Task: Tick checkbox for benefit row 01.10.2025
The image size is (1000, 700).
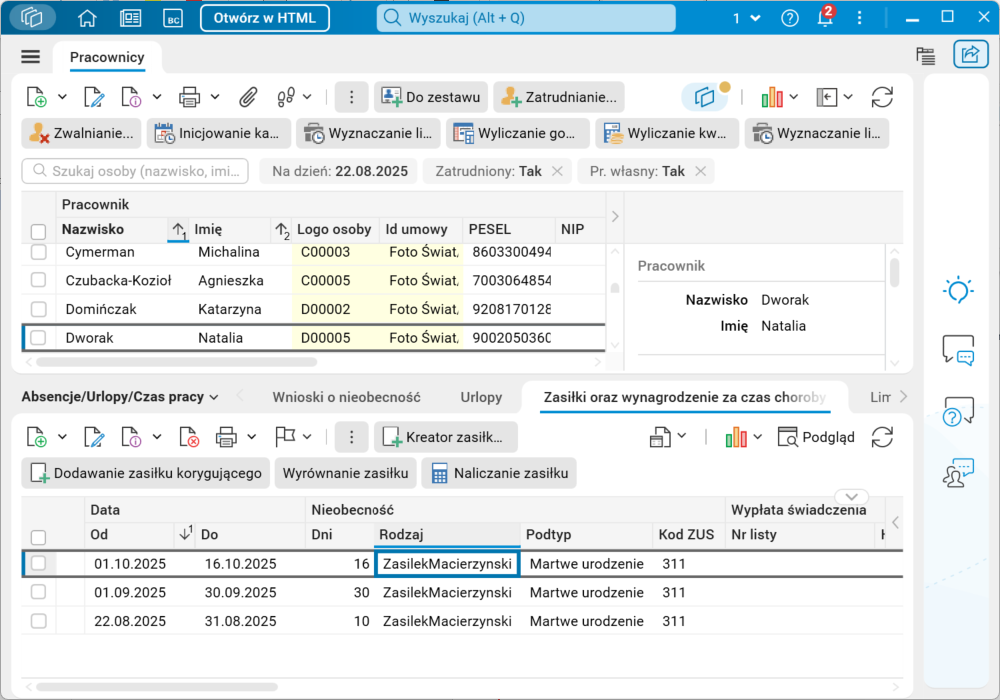Action: pyautogui.click(x=39, y=563)
